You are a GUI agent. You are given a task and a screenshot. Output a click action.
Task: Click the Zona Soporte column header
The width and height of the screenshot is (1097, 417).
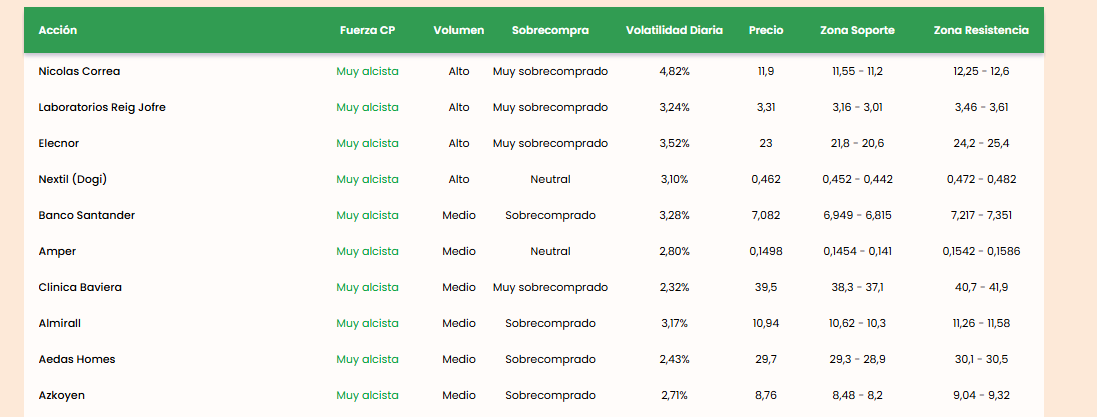point(857,30)
